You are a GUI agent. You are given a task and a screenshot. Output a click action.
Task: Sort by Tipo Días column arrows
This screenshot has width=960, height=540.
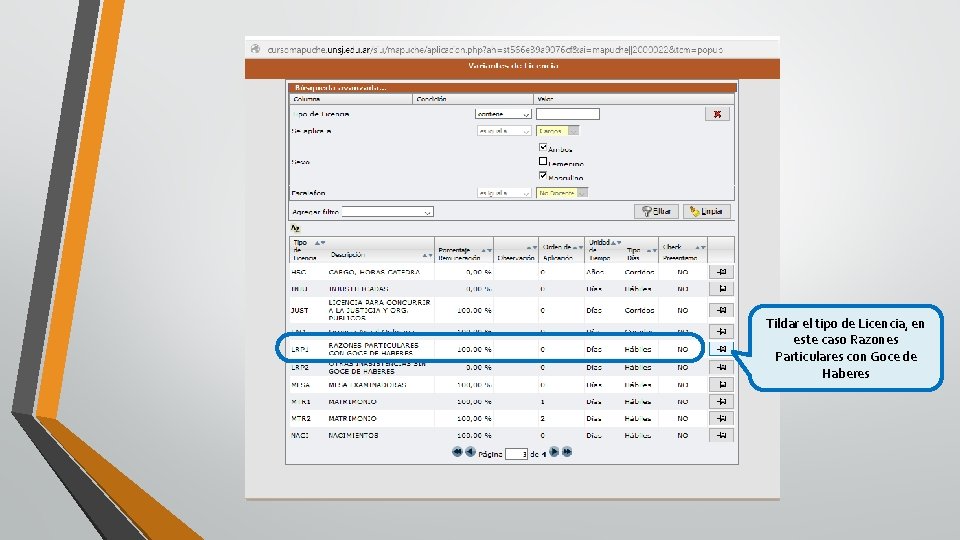(x=651, y=250)
